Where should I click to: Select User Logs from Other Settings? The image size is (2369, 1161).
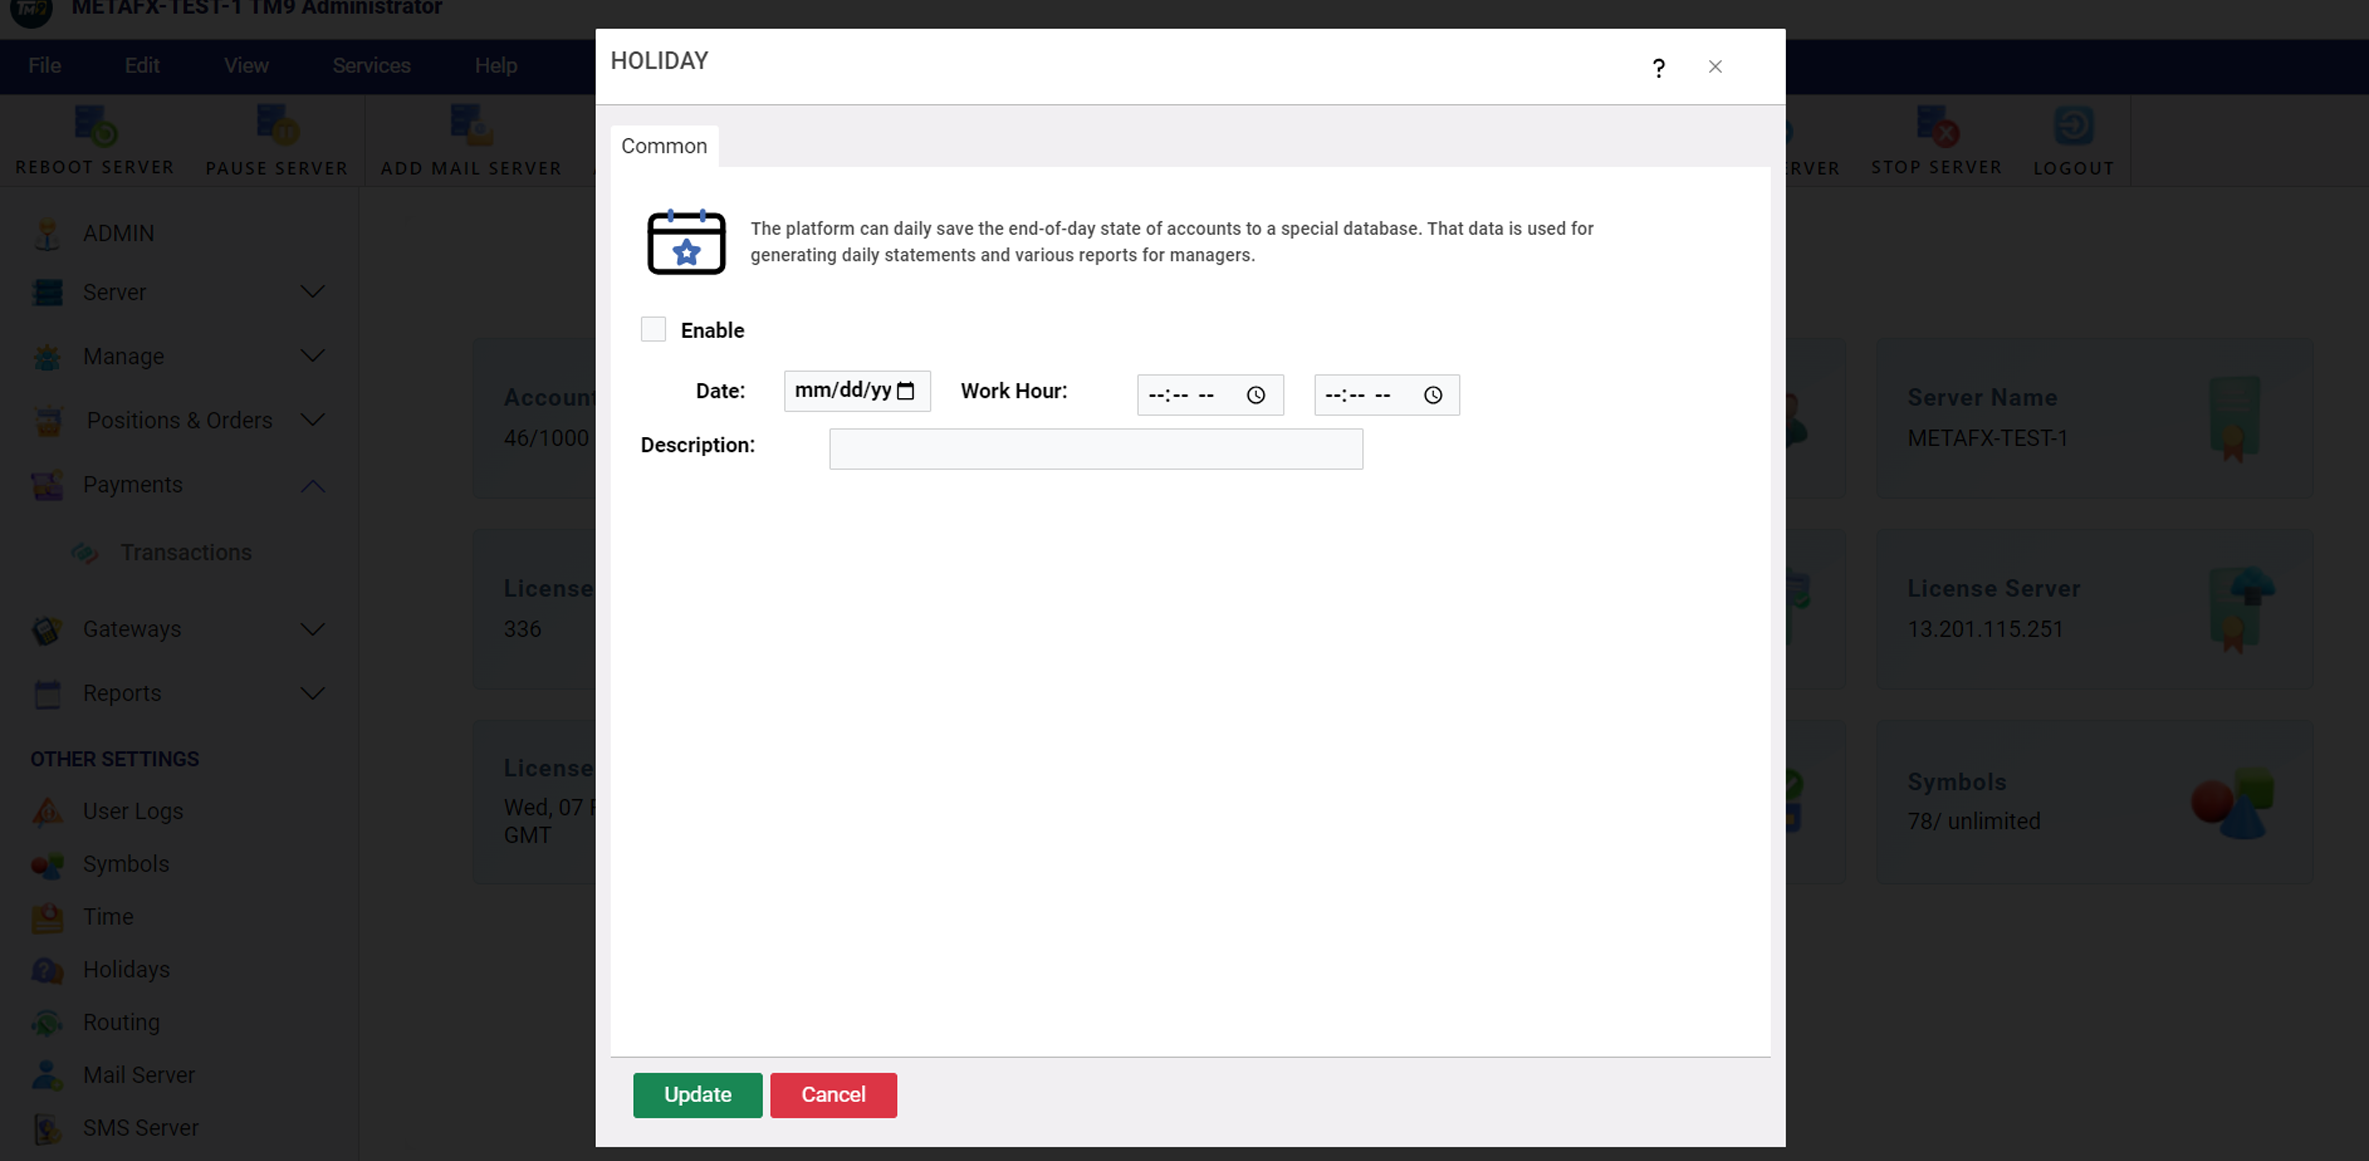click(132, 812)
